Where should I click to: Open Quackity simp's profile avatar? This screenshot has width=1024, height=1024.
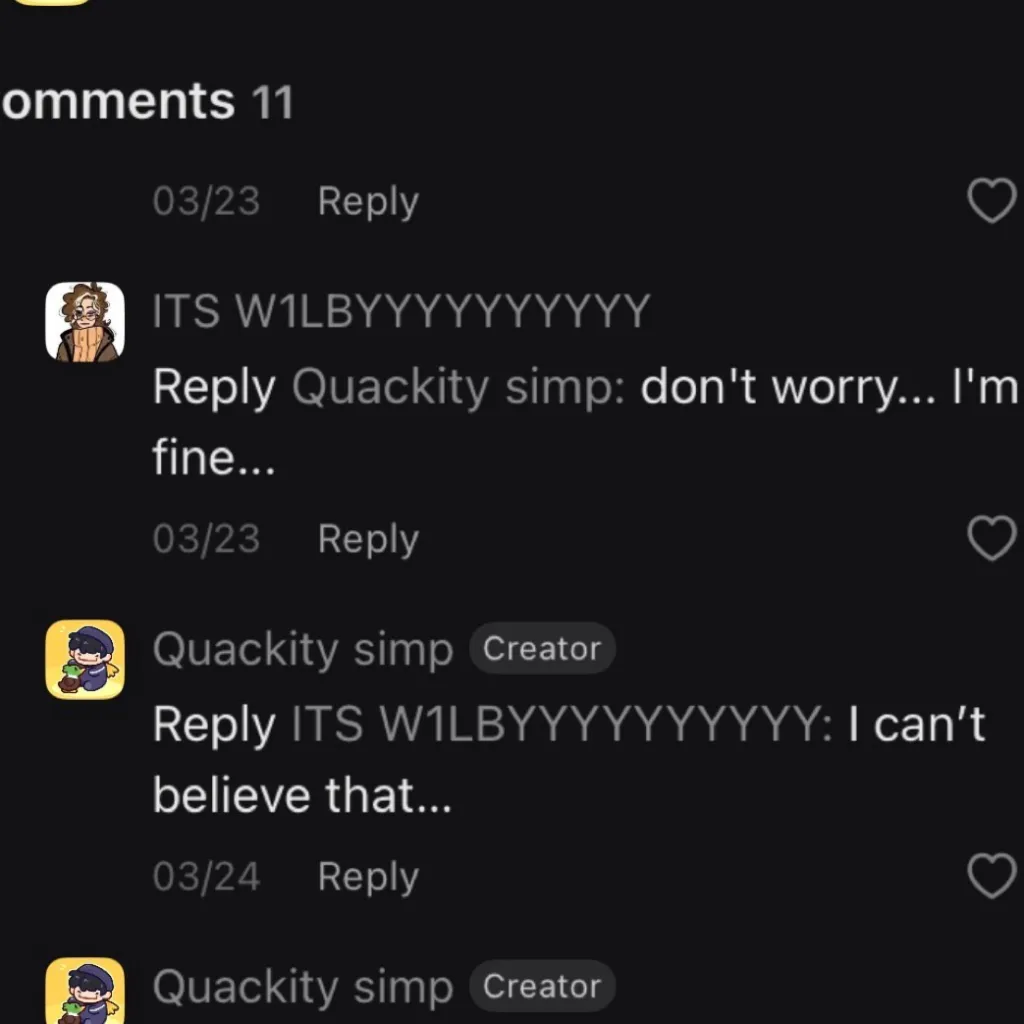tap(85, 659)
